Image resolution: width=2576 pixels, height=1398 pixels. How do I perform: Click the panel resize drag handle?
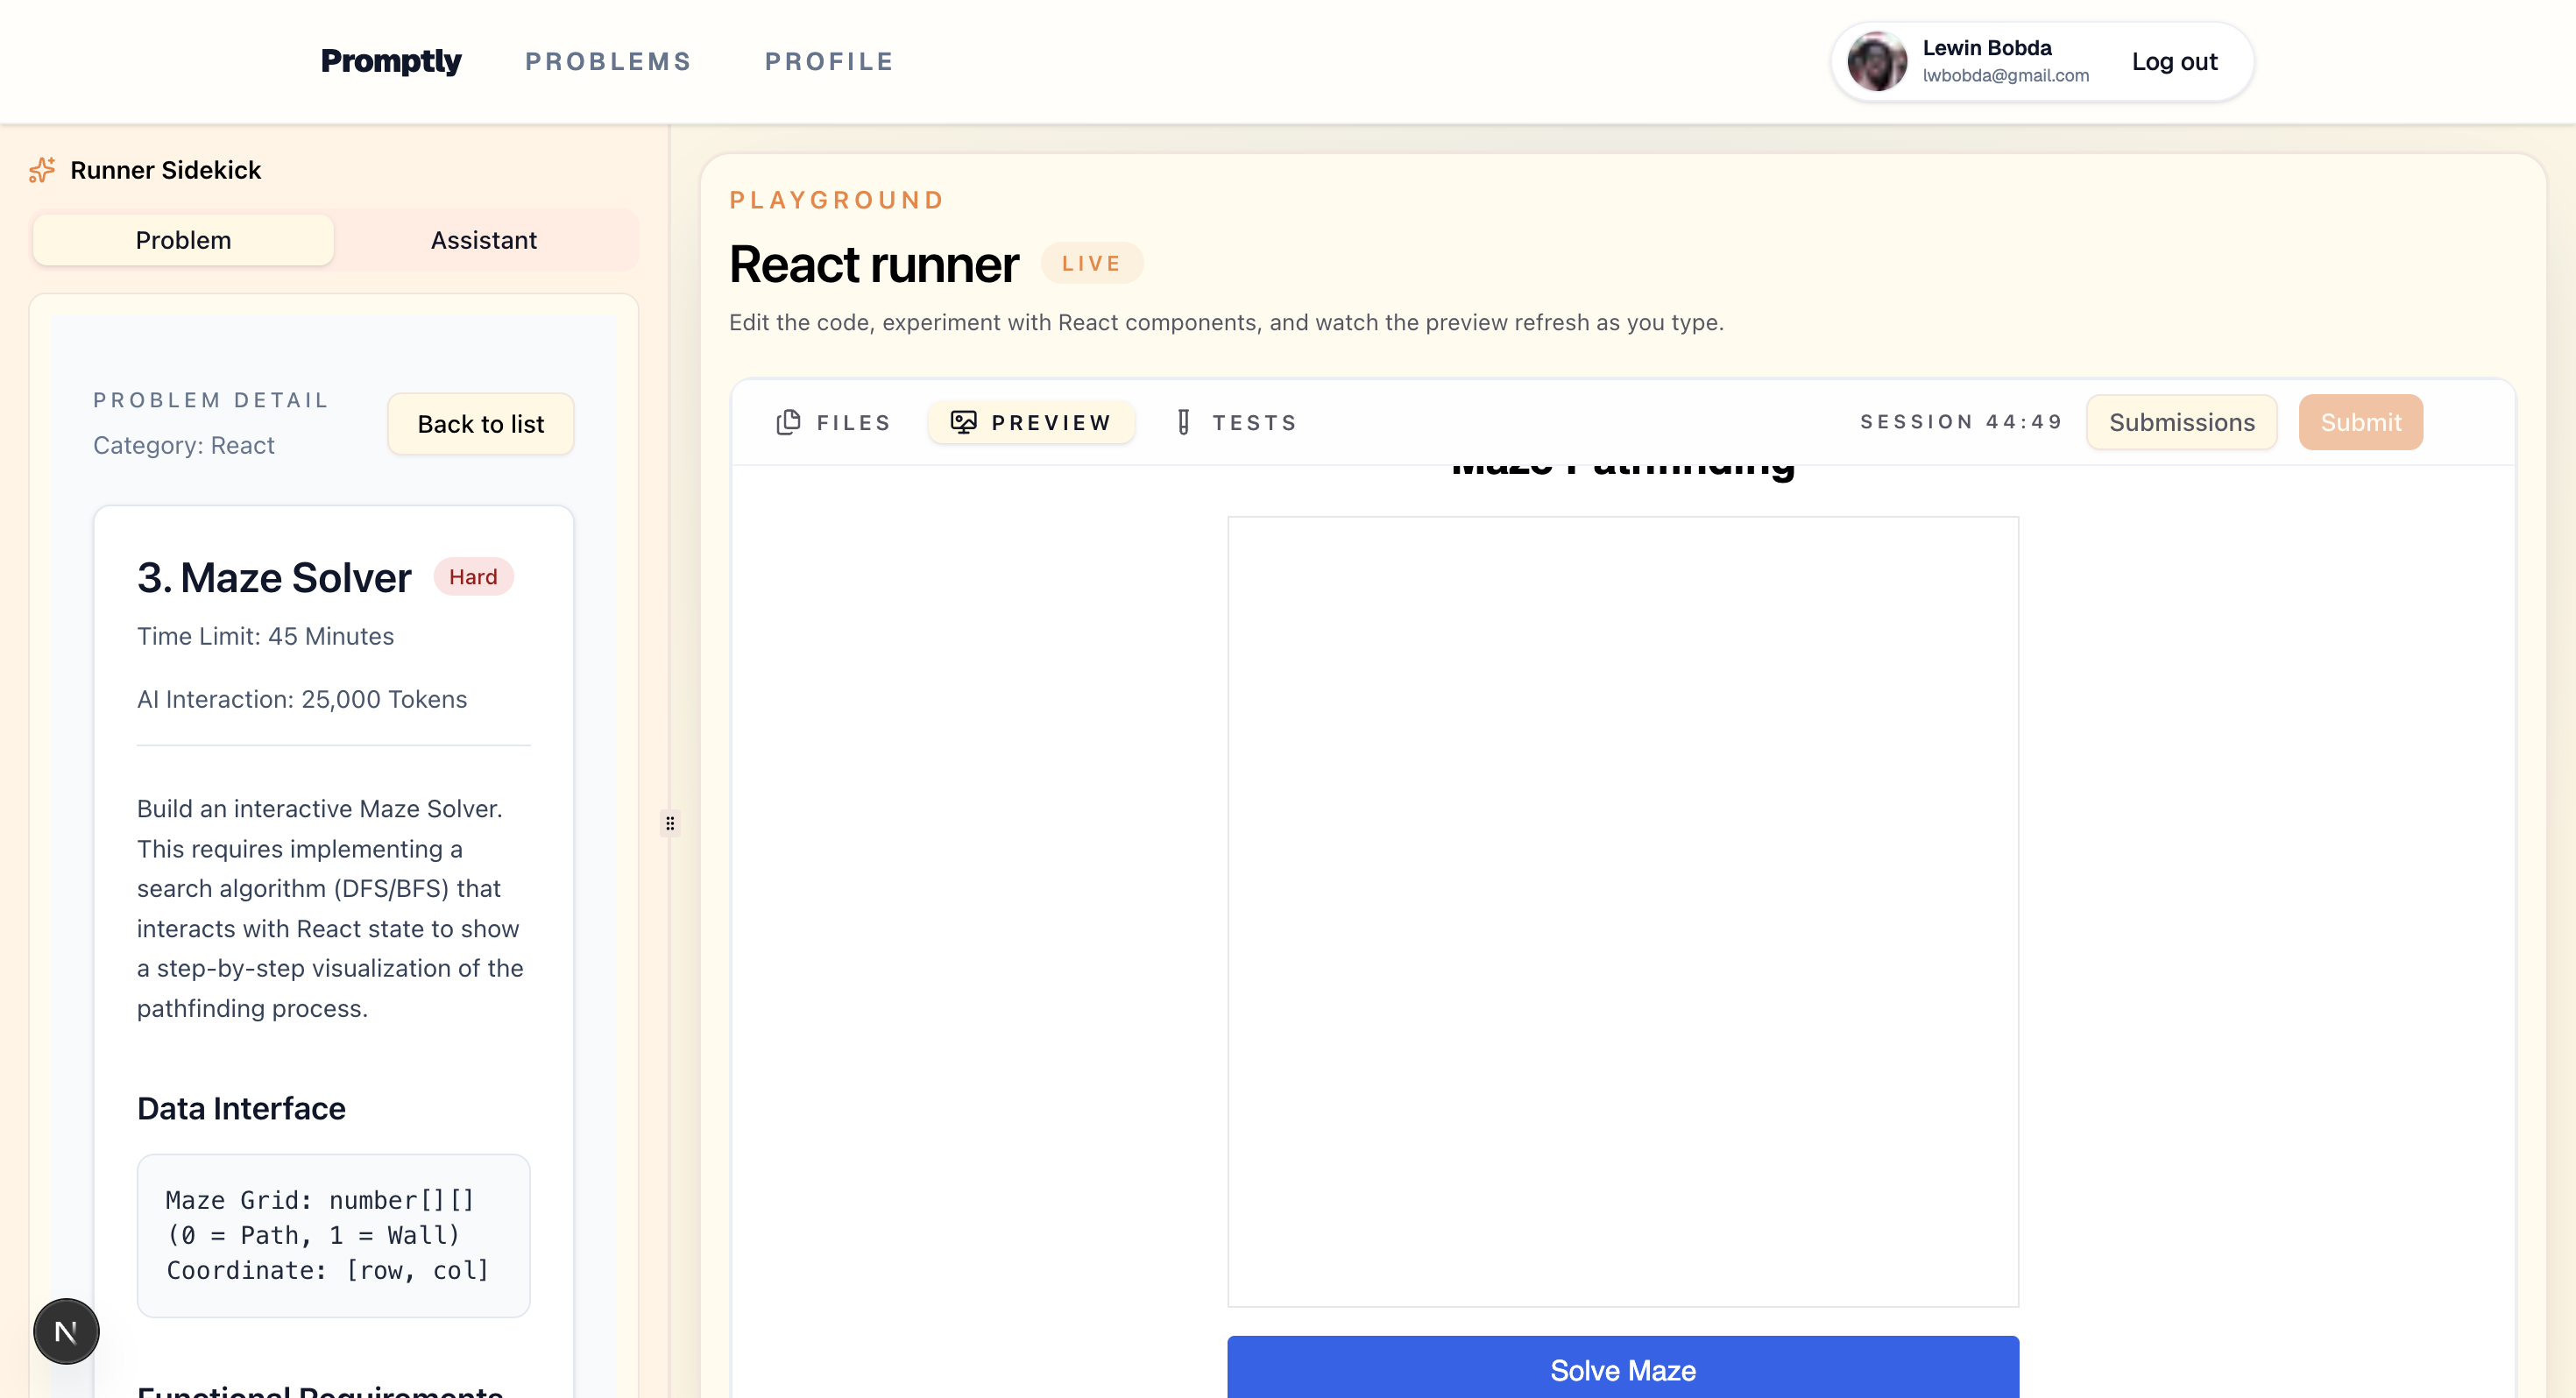point(670,823)
